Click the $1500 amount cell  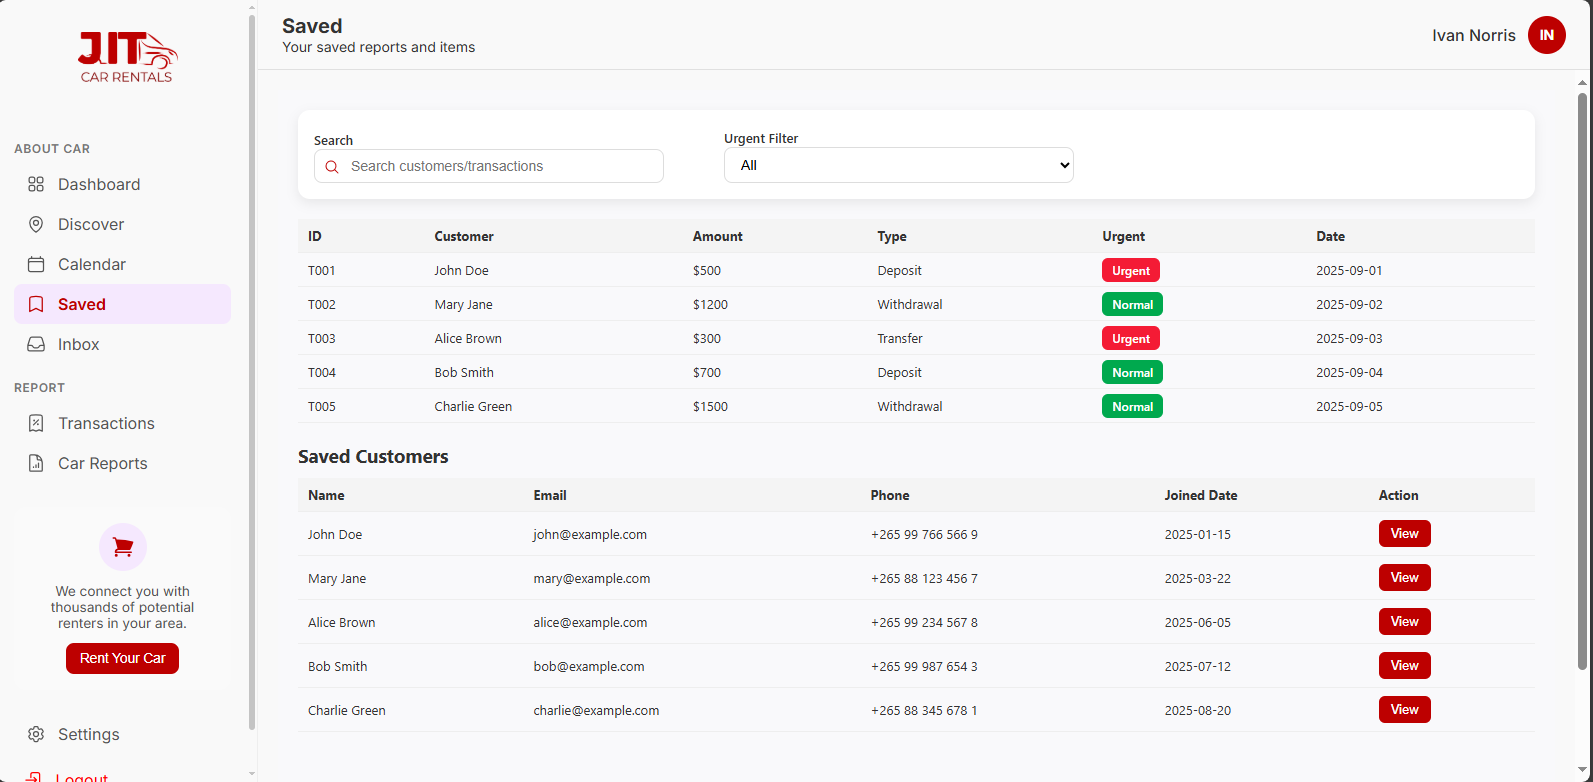click(x=710, y=406)
